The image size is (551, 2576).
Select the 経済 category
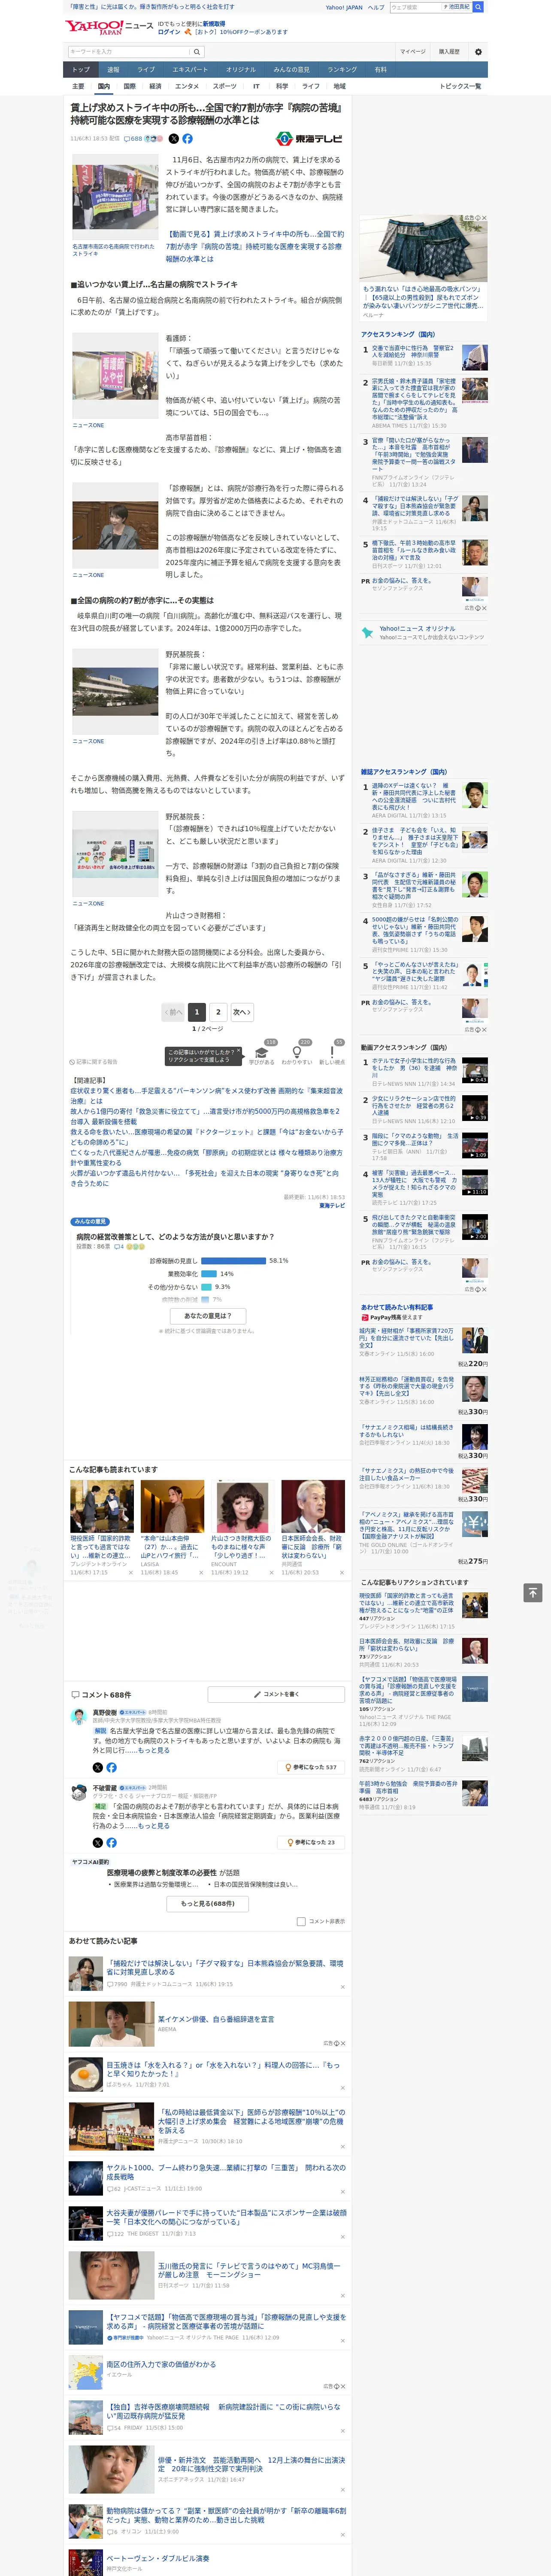tap(155, 86)
